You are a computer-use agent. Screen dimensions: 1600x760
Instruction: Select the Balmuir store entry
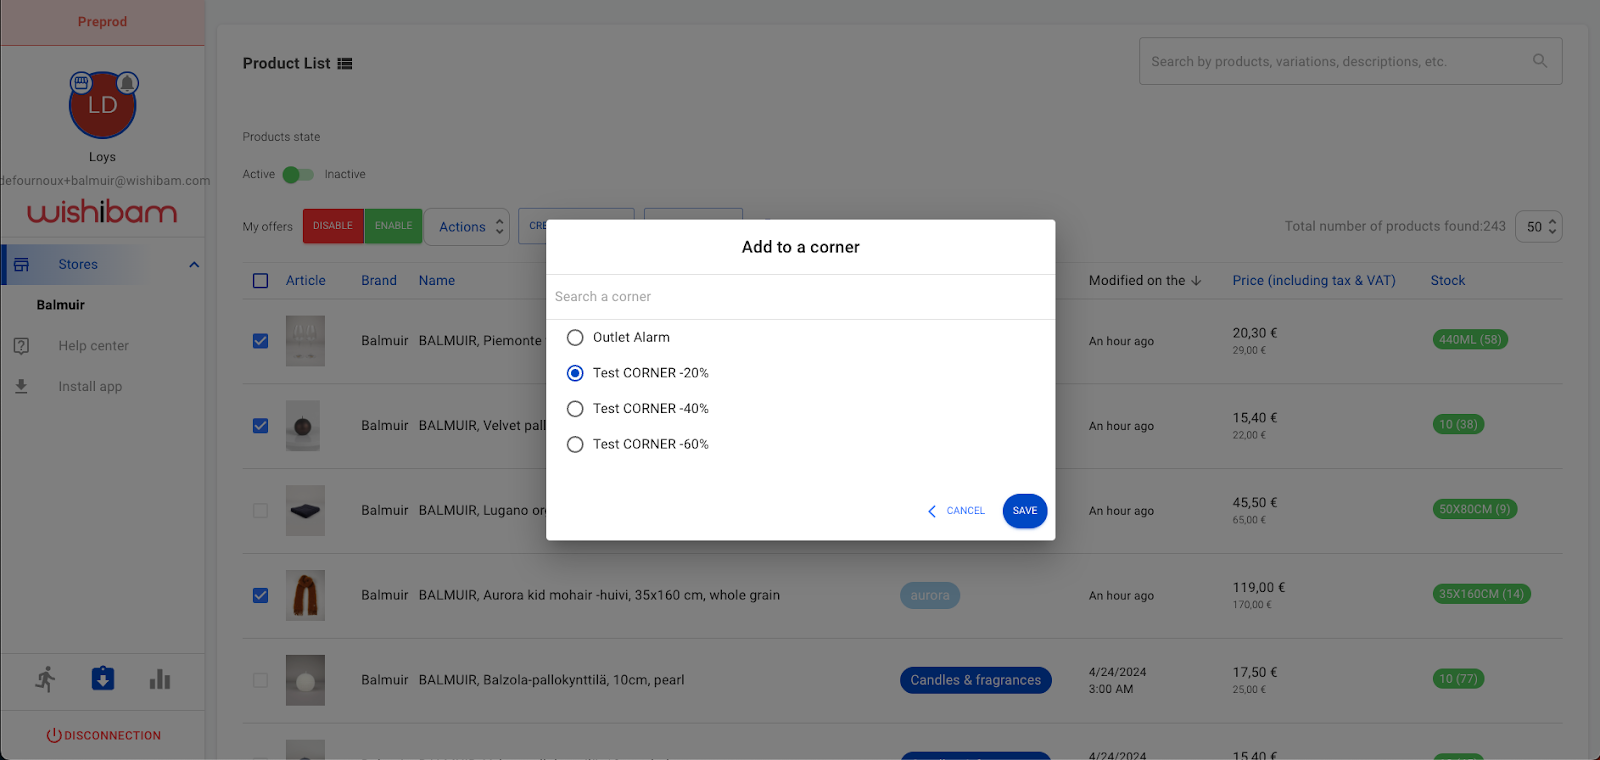[x=61, y=305]
